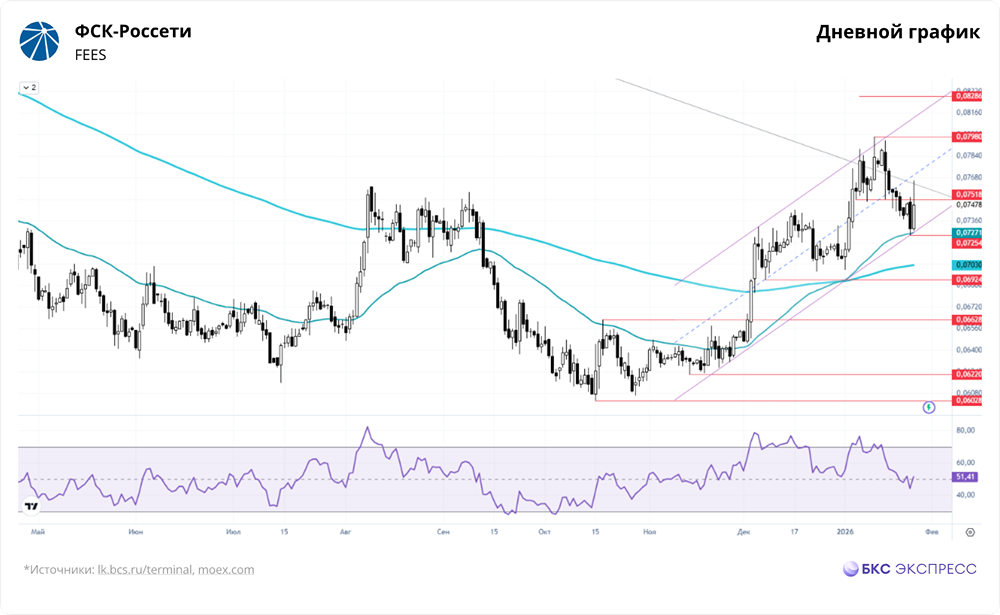Open the moex.com source link
The image size is (1000, 615).
click(x=226, y=570)
